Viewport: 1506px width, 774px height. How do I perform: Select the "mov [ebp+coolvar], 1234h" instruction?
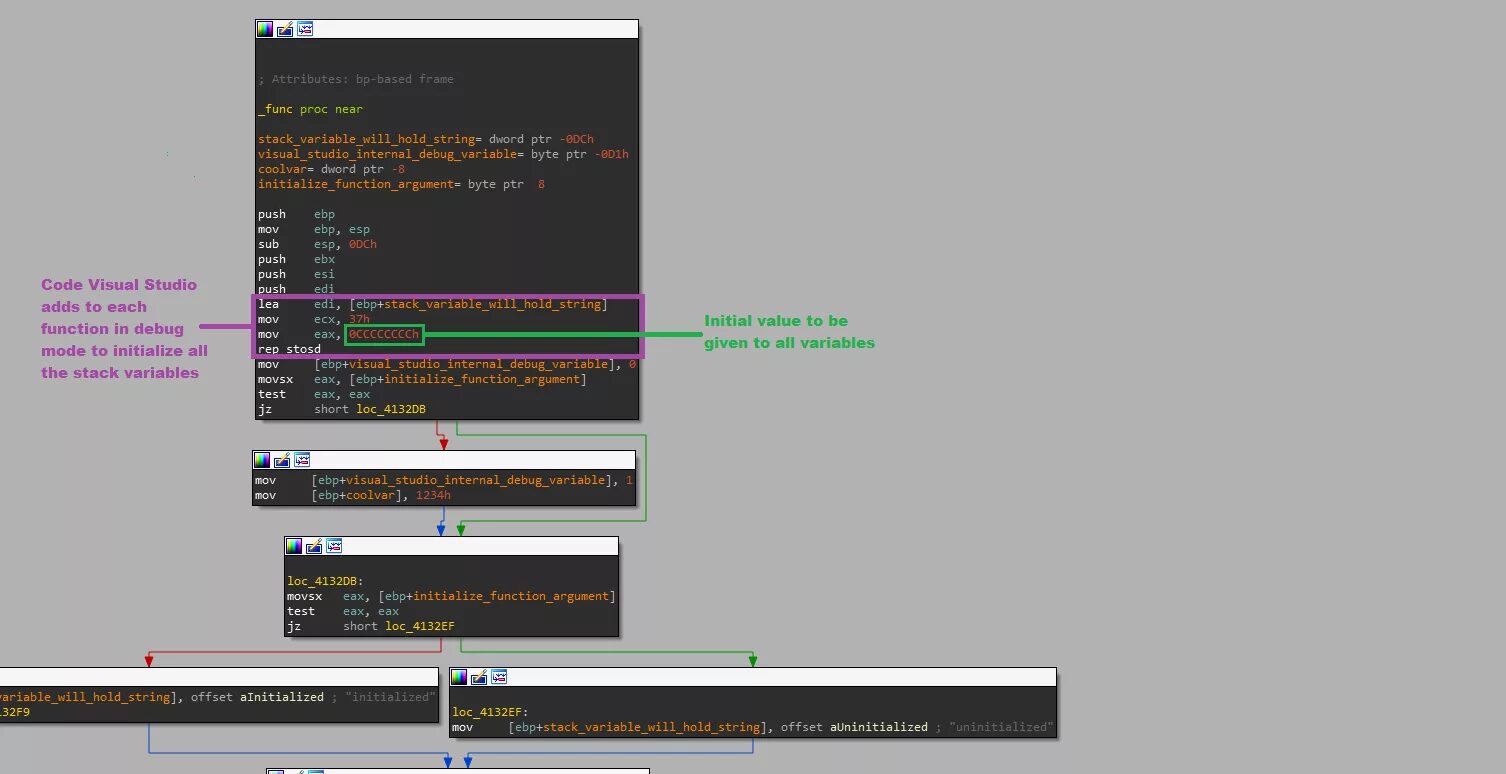tap(353, 495)
